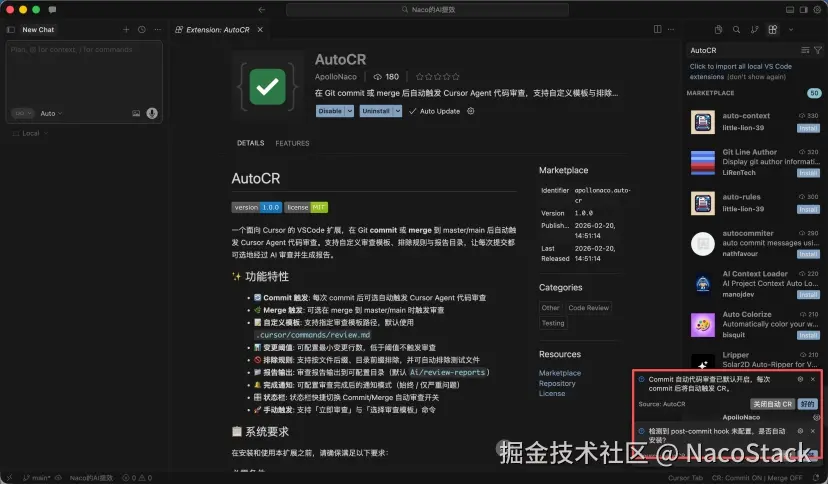The width and height of the screenshot is (828, 484).
Task: Open the Search sidebar icon
Action: tap(736, 30)
